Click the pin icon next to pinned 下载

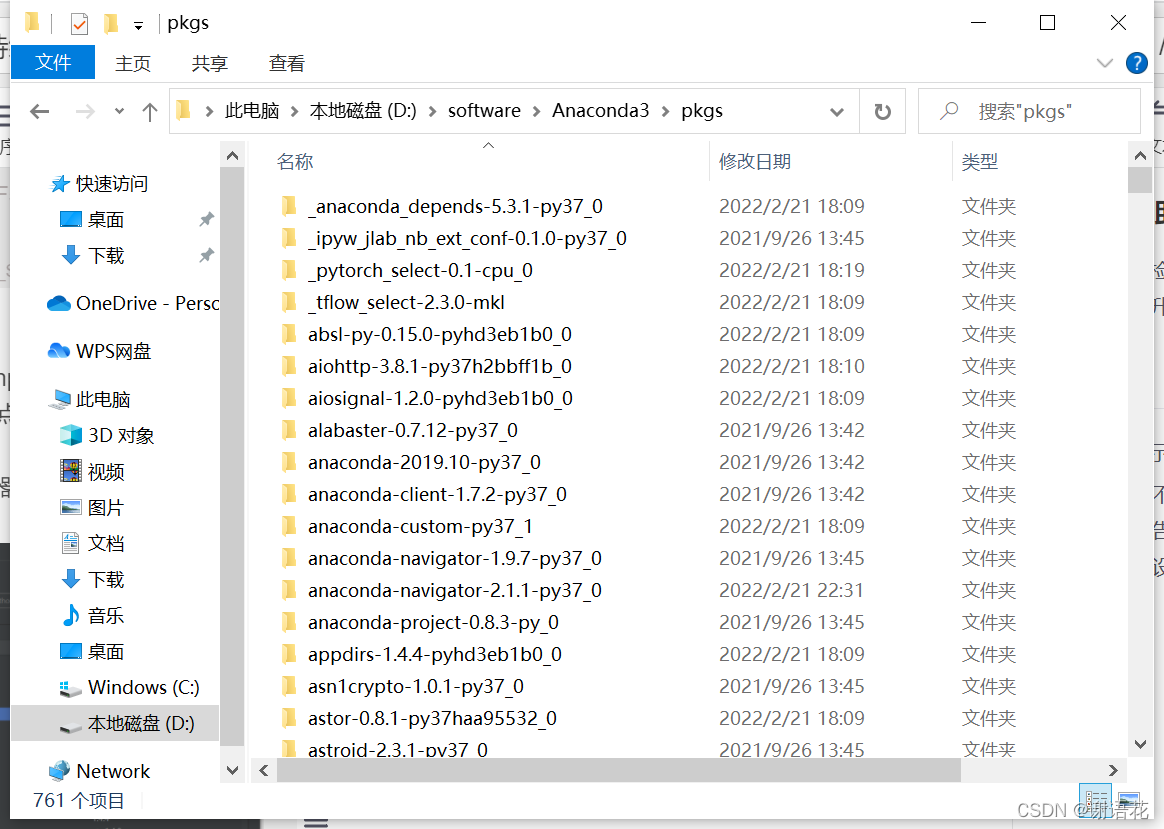point(206,255)
